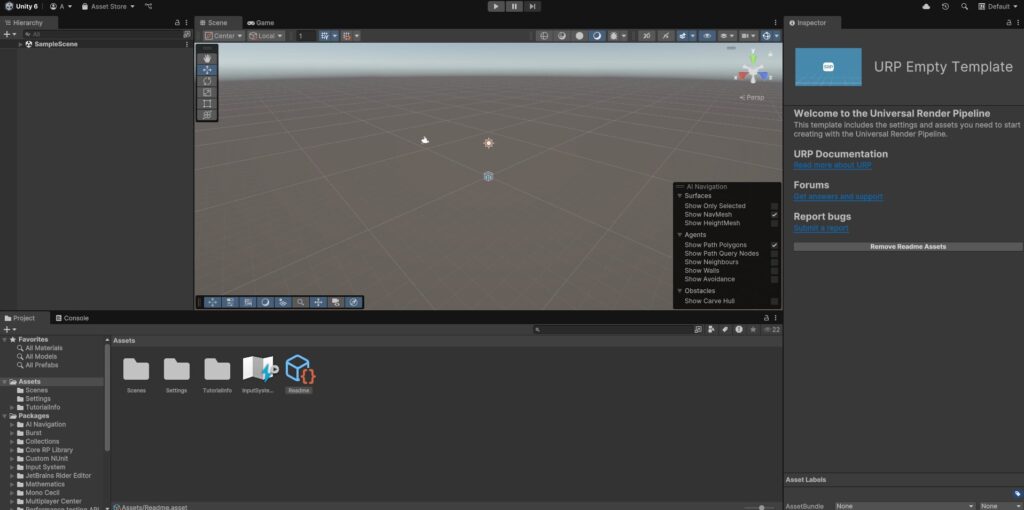
Task: Expand the SampleScene hierarchy item
Action: (x=20, y=44)
